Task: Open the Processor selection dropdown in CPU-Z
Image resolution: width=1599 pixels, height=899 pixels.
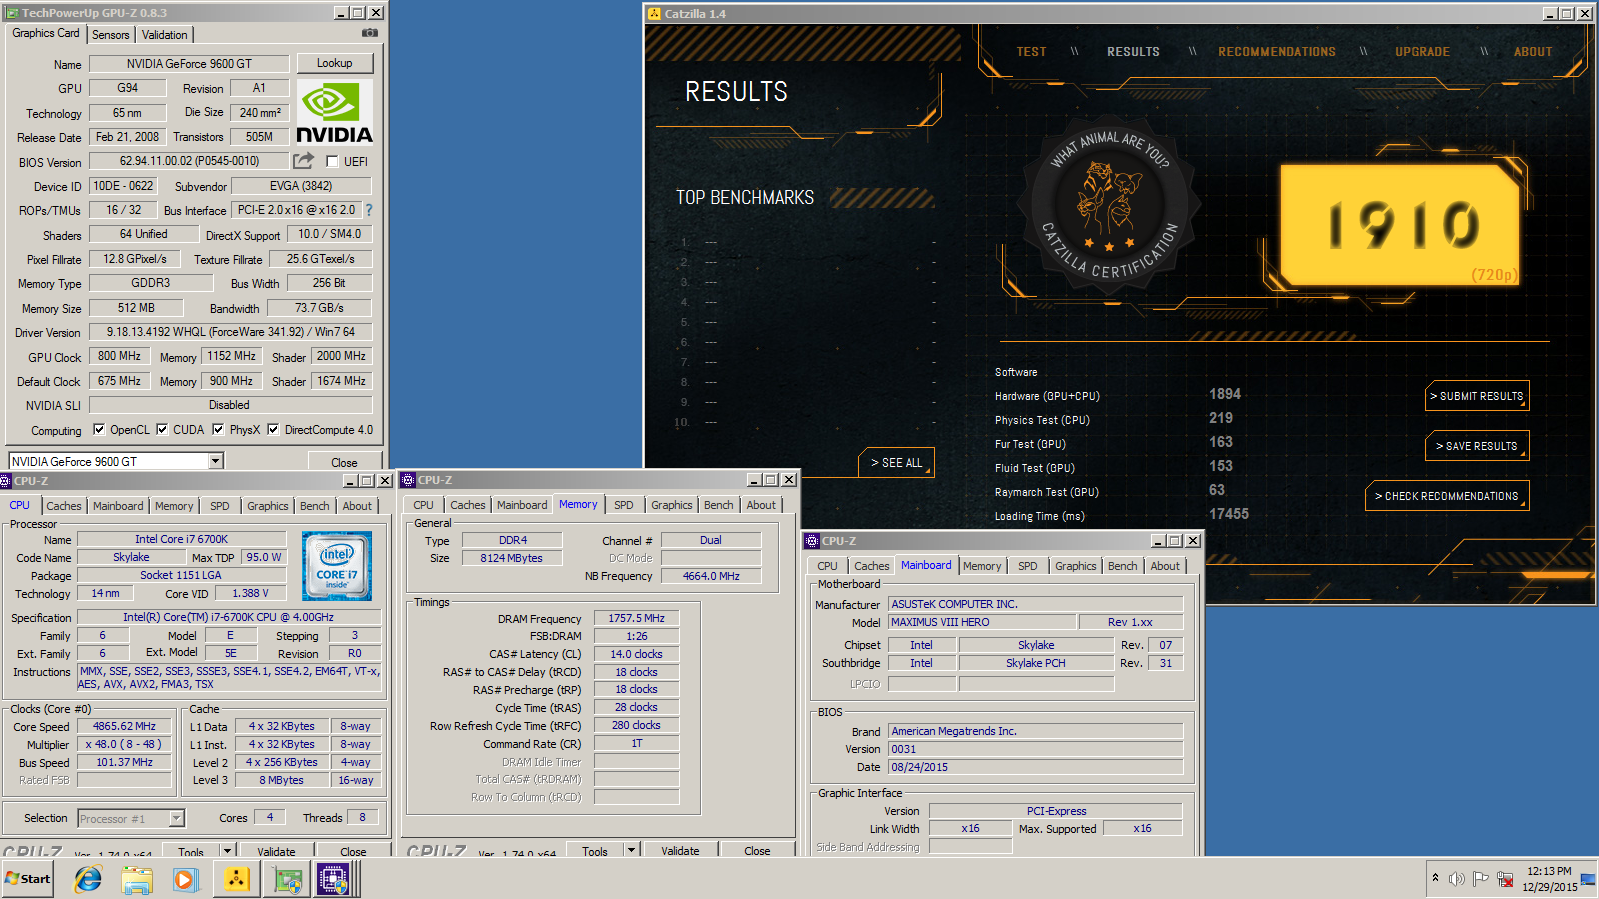Action: [177, 818]
